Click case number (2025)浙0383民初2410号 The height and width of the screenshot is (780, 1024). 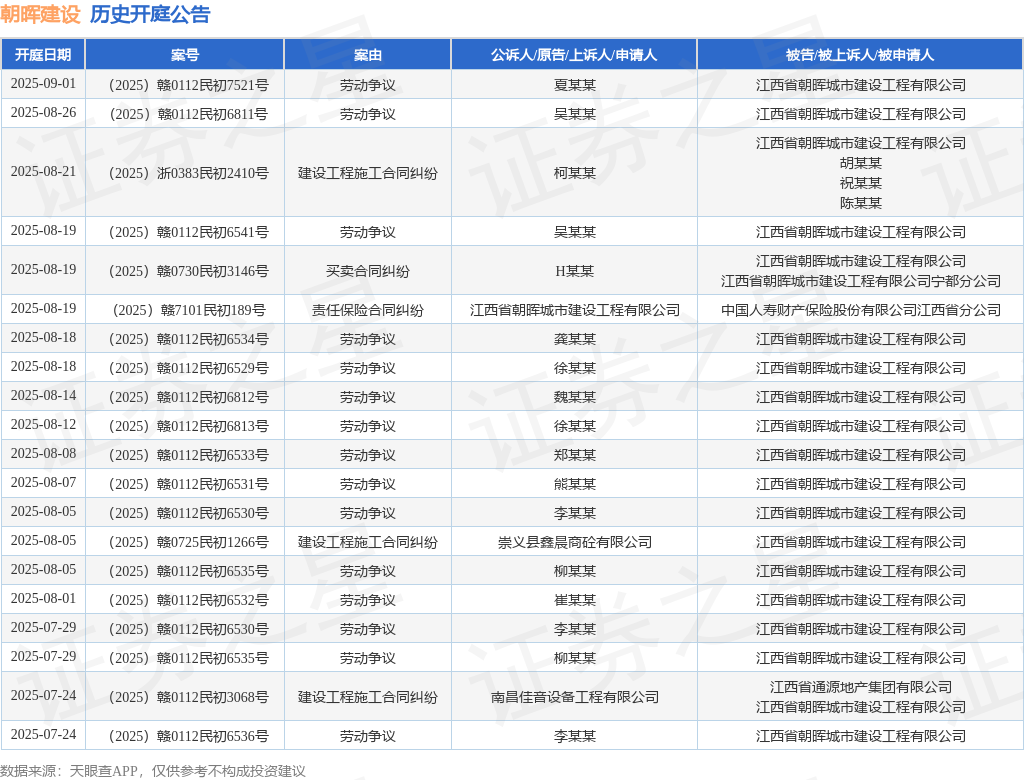[x=188, y=173]
